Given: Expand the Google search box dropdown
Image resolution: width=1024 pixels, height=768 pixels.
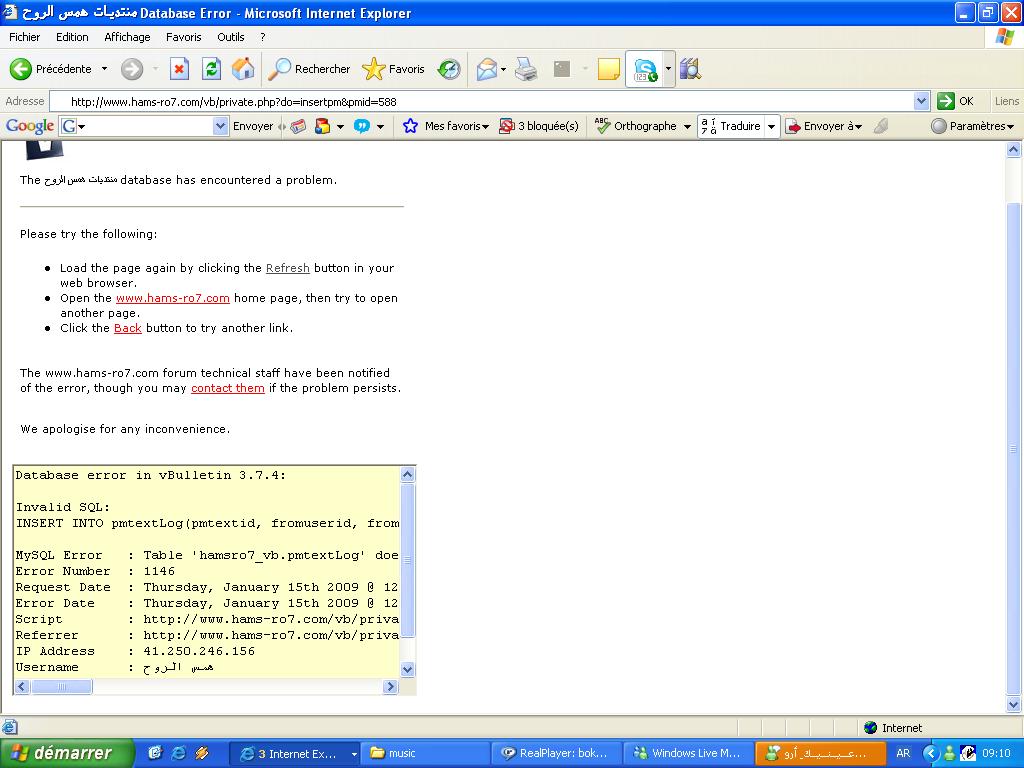Looking at the screenshot, I should (x=221, y=126).
